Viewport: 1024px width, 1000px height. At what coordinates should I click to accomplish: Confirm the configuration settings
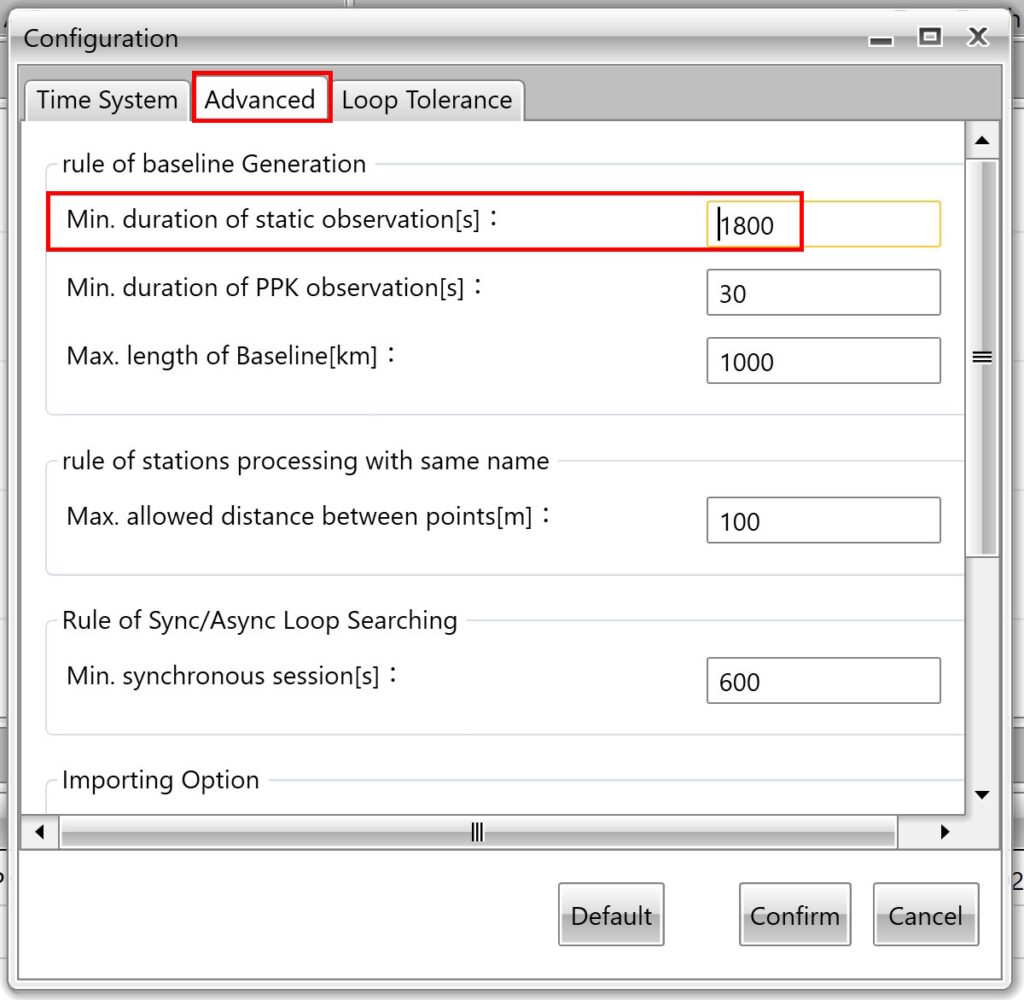[794, 915]
